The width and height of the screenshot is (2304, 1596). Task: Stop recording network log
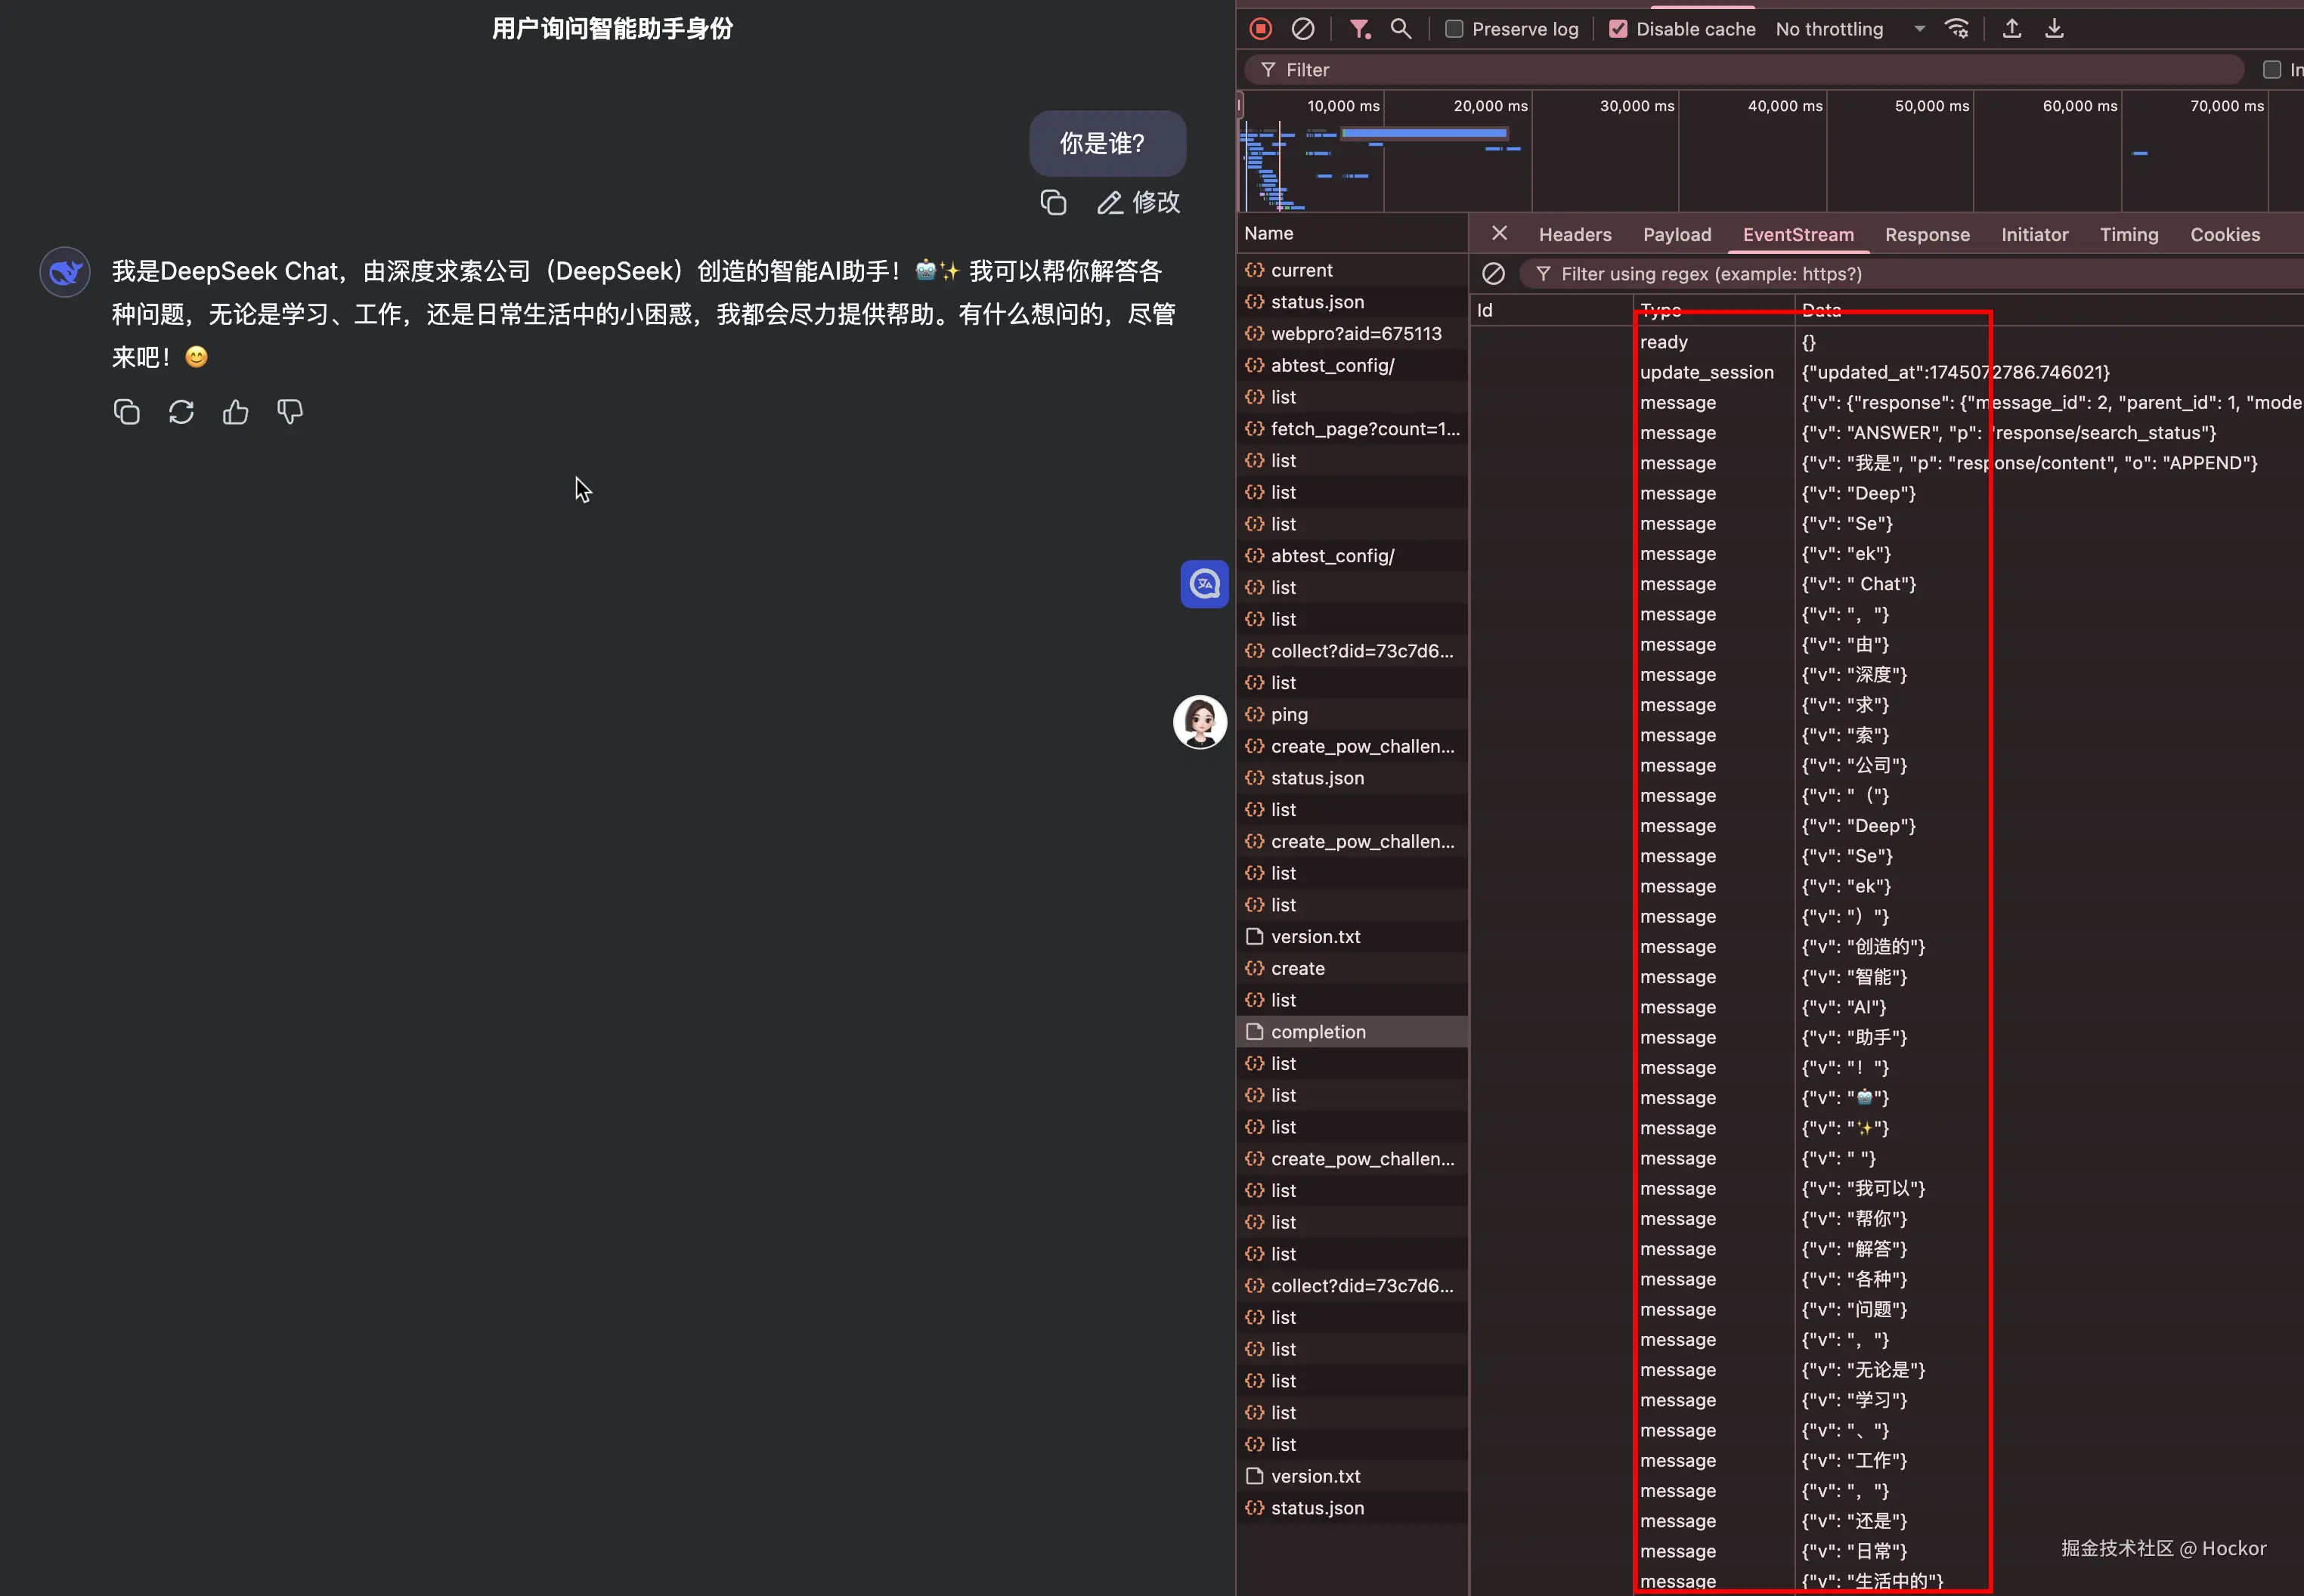[1260, 29]
